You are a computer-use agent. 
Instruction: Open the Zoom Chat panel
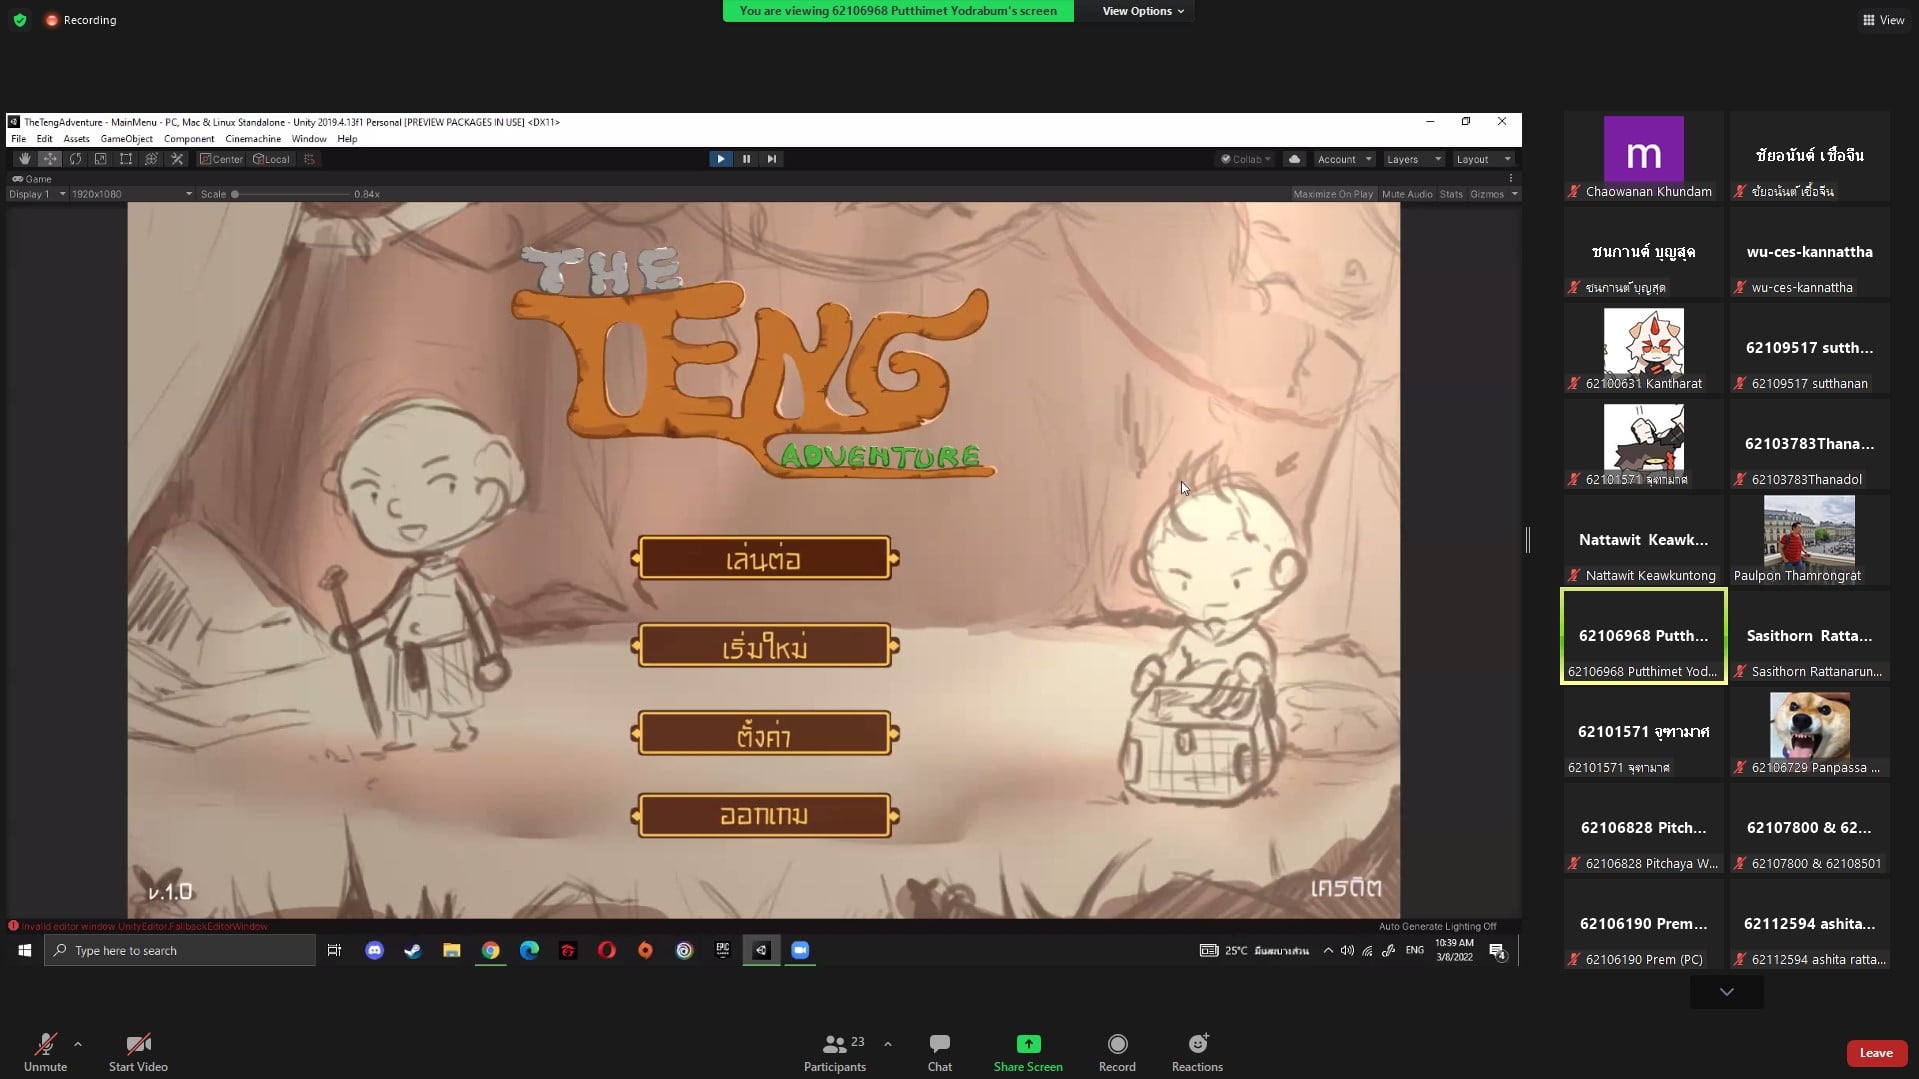pos(939,1052)
